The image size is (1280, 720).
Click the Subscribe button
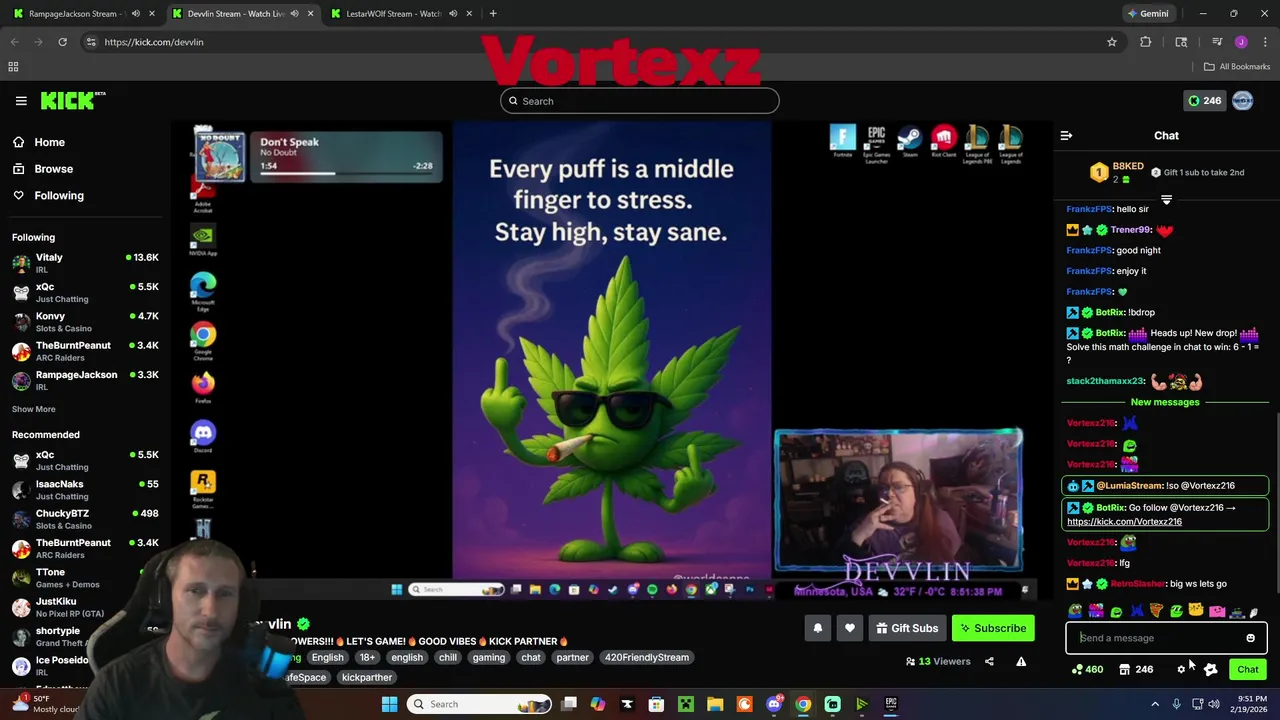[x=994, y=628]
